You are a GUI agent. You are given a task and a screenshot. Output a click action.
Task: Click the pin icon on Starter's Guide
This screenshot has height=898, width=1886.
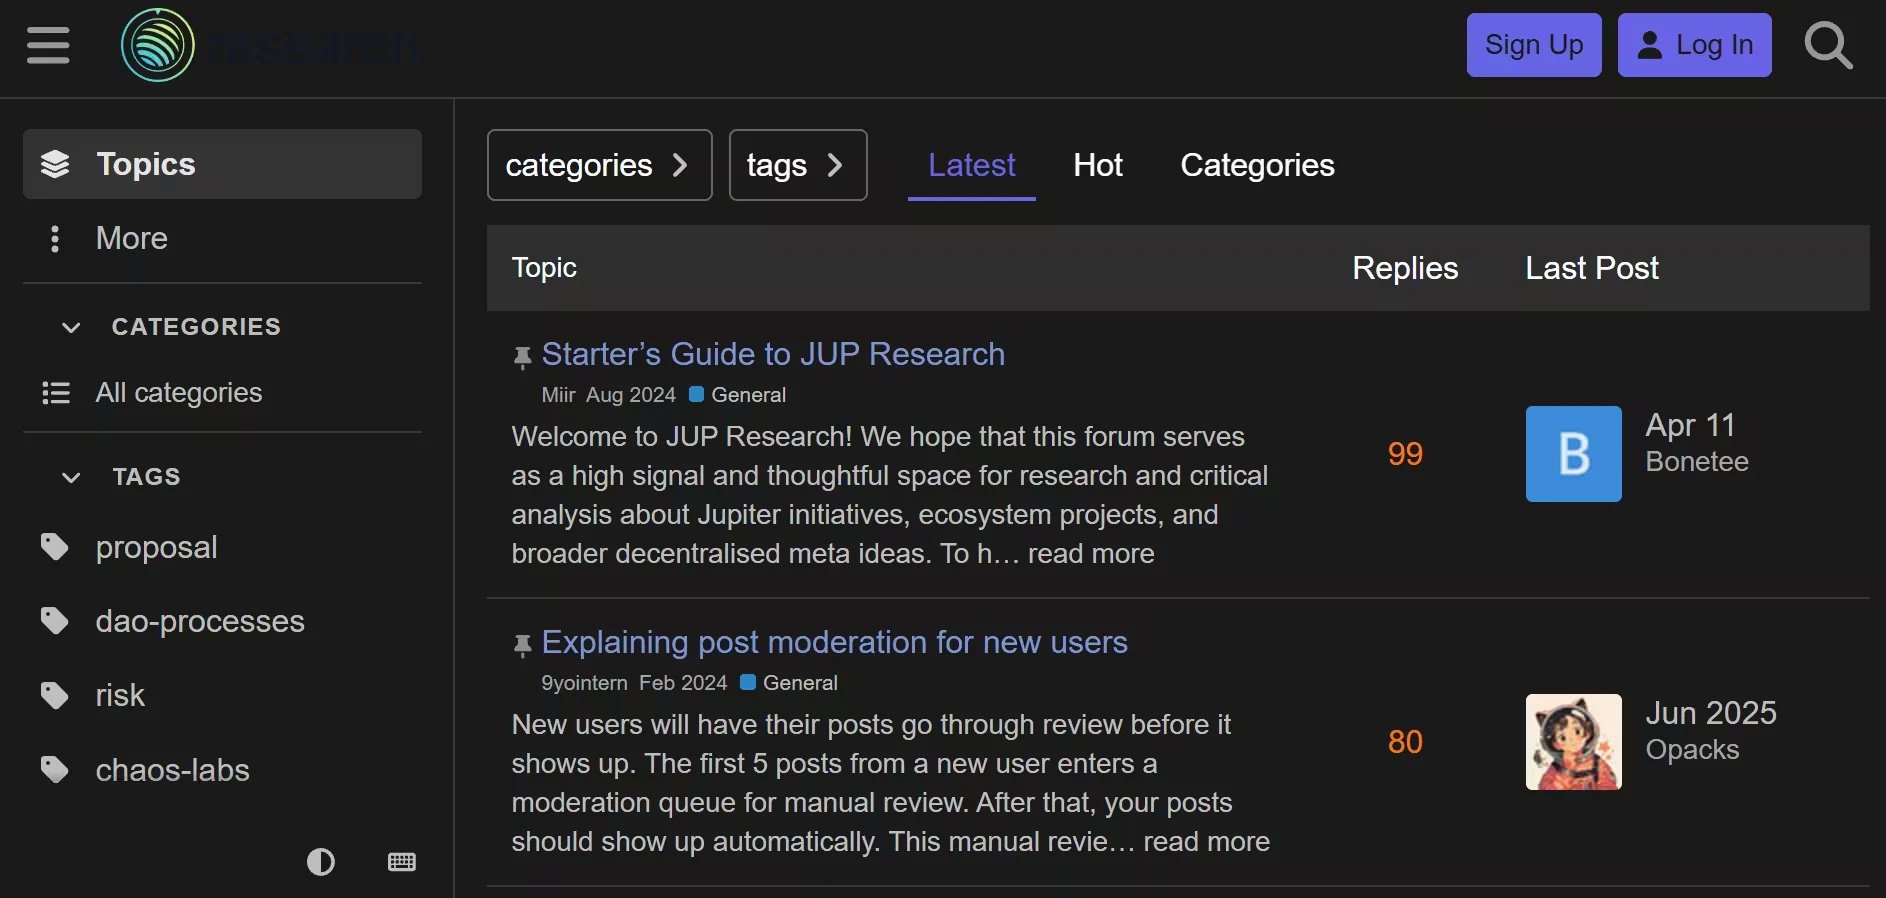[x=522, y=357]
